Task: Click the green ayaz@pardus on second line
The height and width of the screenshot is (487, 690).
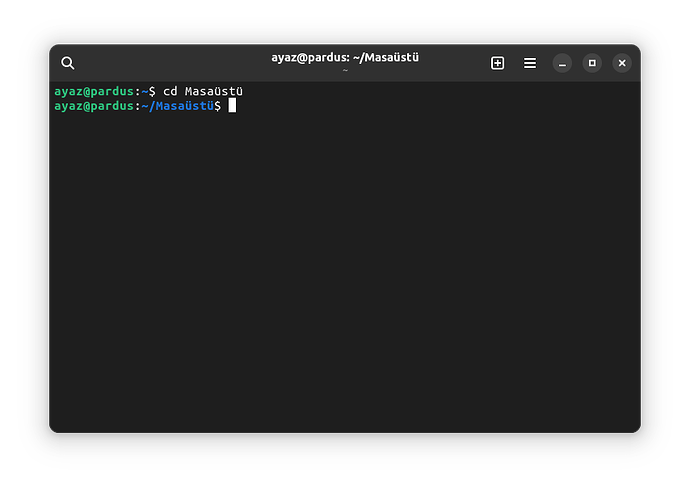Action: click(93, 105)
